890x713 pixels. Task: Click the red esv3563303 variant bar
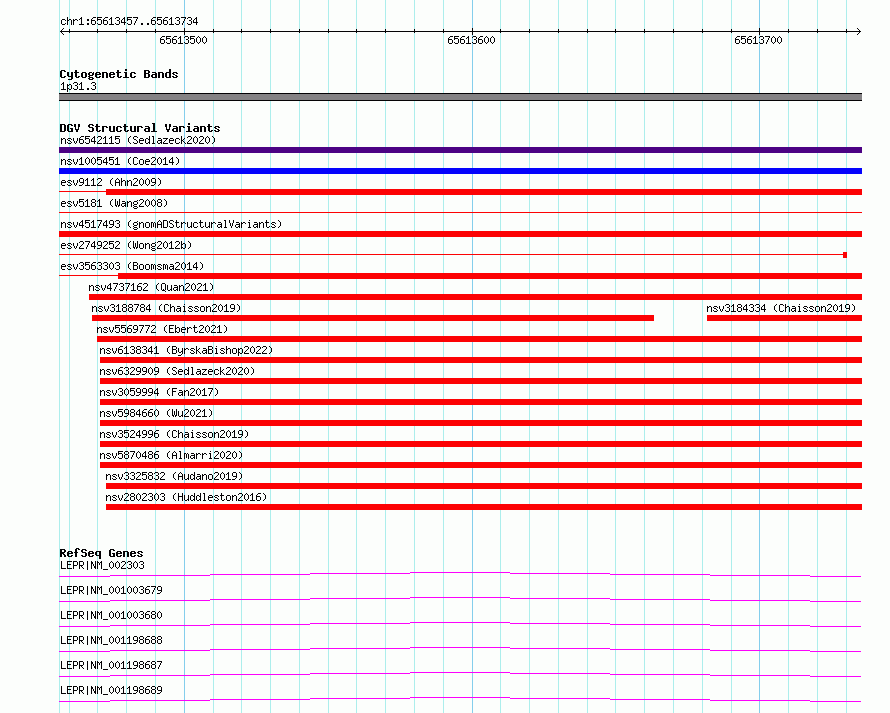[x=490, y=276]
